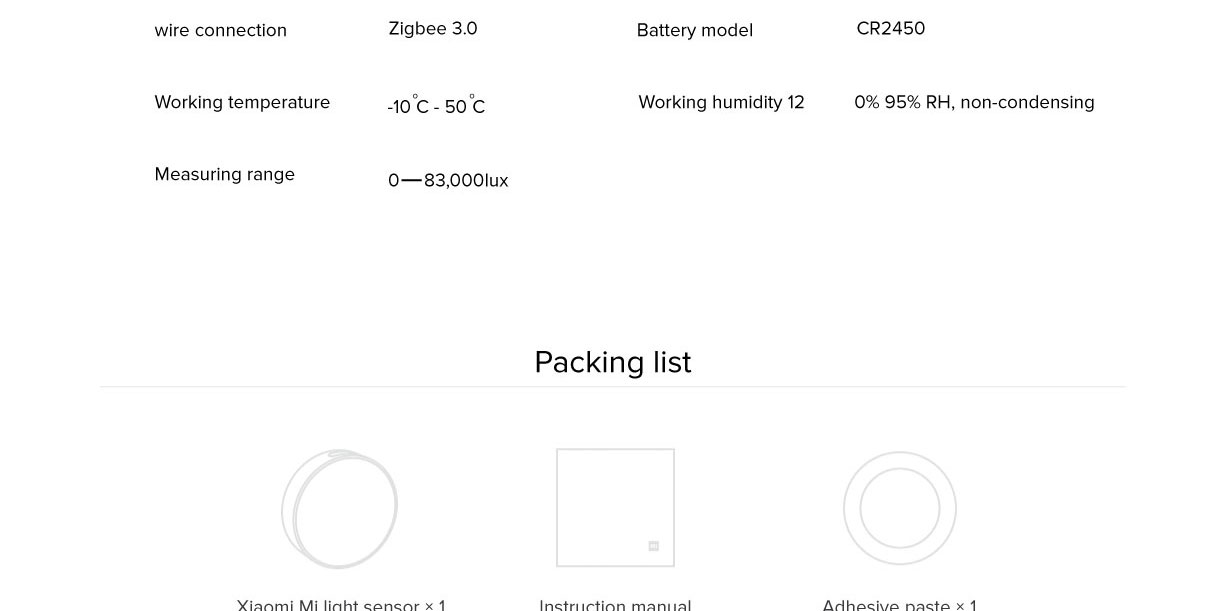Click the wire connection label
Image resolution: width=1226 pixels, height=611 pixels.
[x=220, y=30]
